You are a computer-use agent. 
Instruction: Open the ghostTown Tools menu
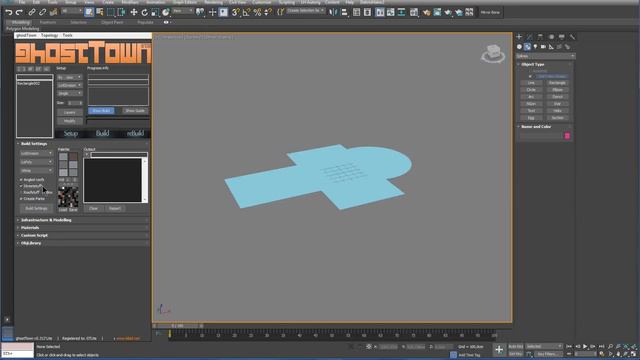[x=67, y=36]
